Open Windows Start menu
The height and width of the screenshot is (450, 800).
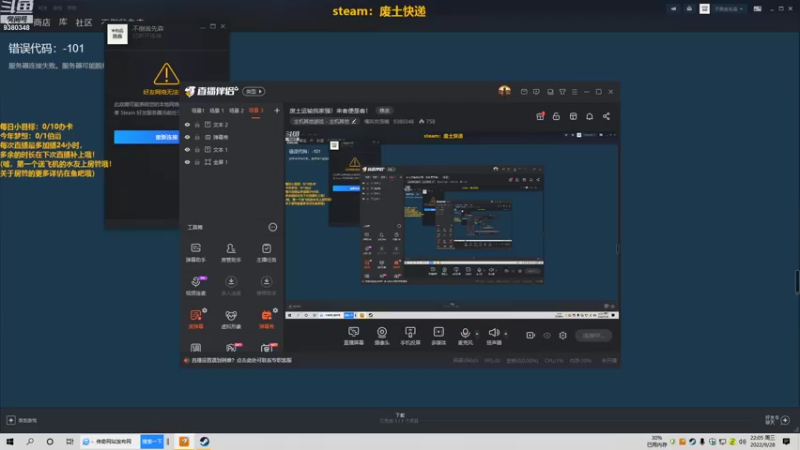[10, 441]
